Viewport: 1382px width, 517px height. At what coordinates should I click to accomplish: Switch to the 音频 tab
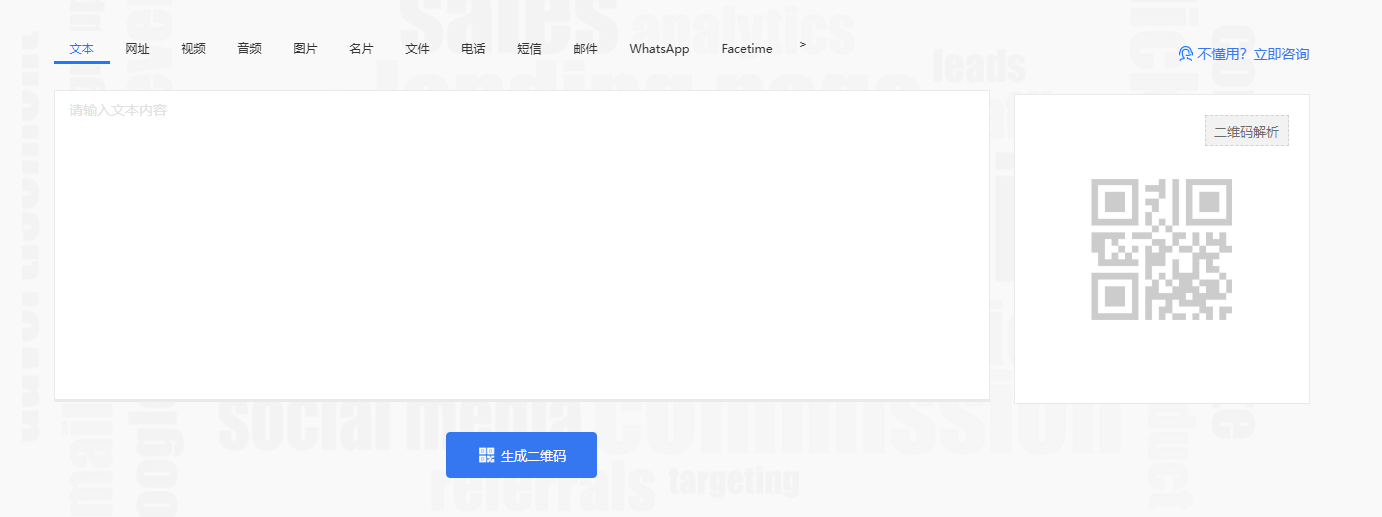[x=250, y=49]
